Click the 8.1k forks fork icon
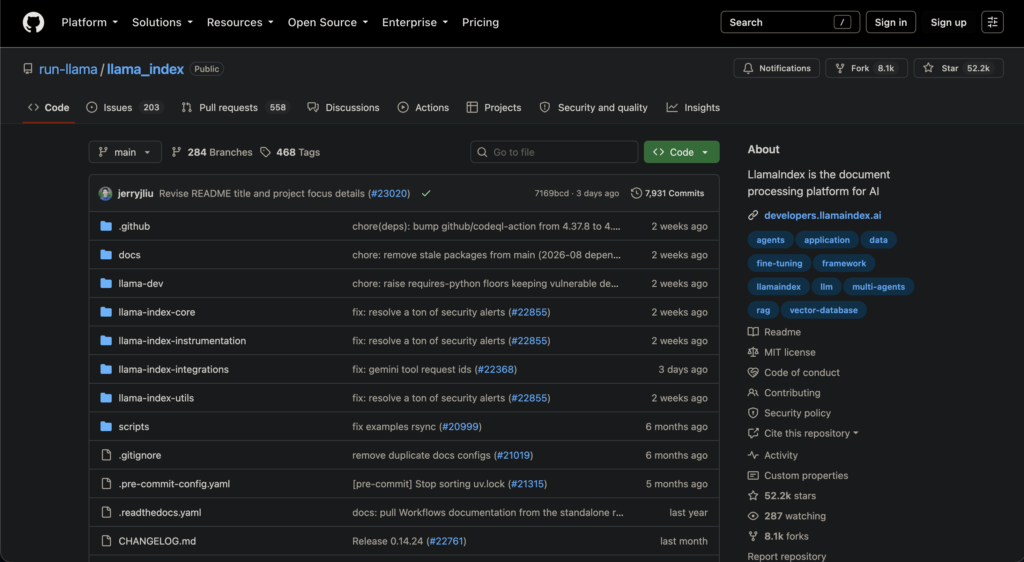This screenshot has width=1024, height=562. [753, 536]
